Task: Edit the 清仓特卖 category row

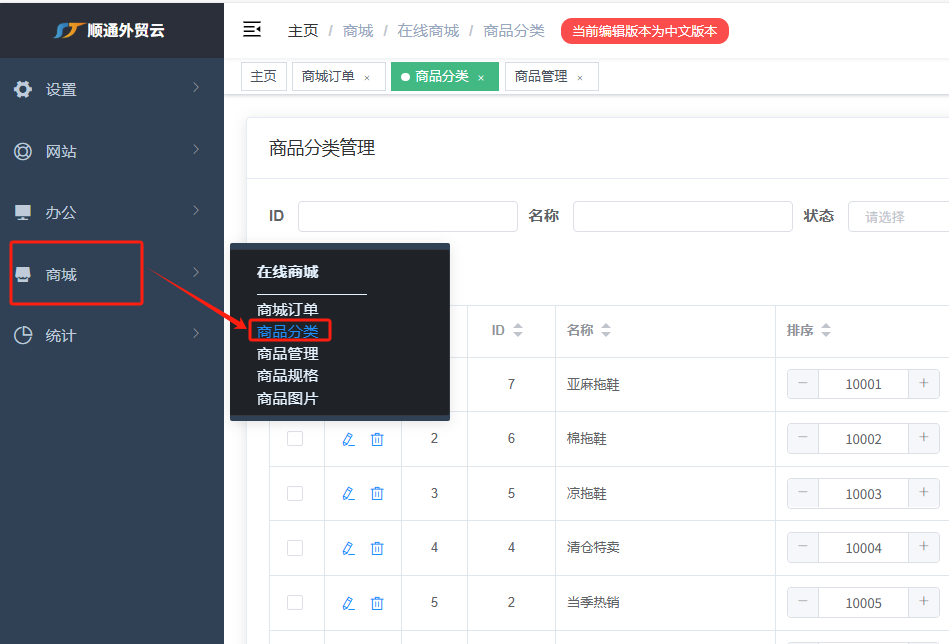Action: (348, 548)
